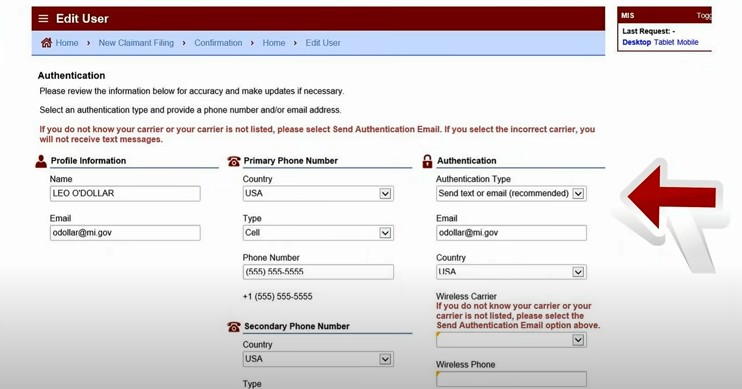Open Confirmation breadcrumb link
The image size is (742, 389).
click(218, 43)
